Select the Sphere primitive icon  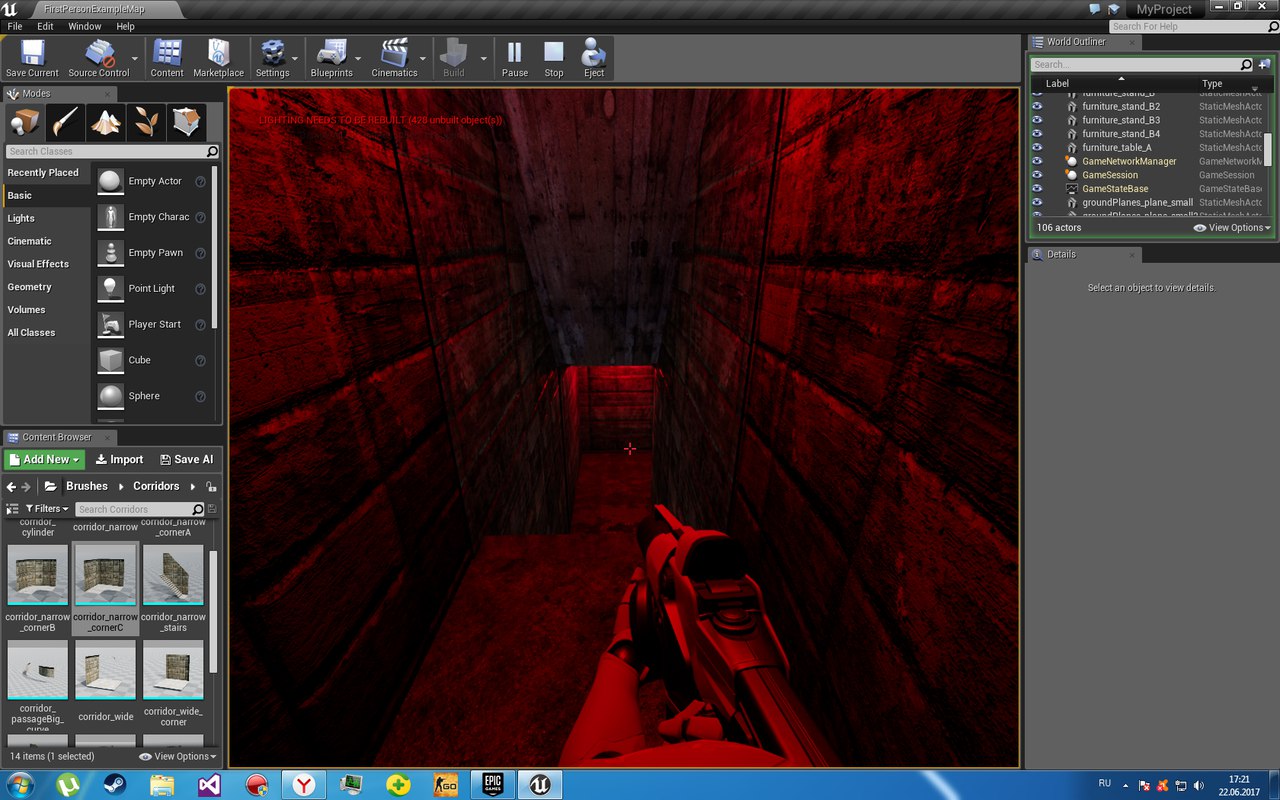pyautogui.click(x=110, y=396)
